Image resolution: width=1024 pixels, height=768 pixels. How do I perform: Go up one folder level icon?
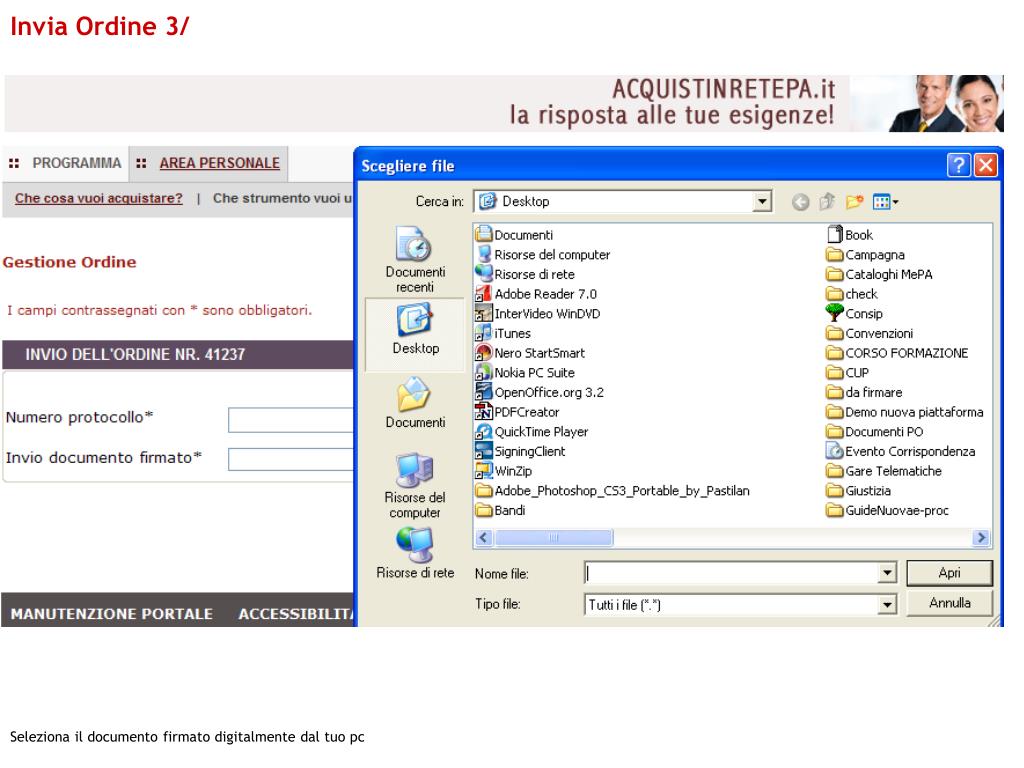(827, 202)
